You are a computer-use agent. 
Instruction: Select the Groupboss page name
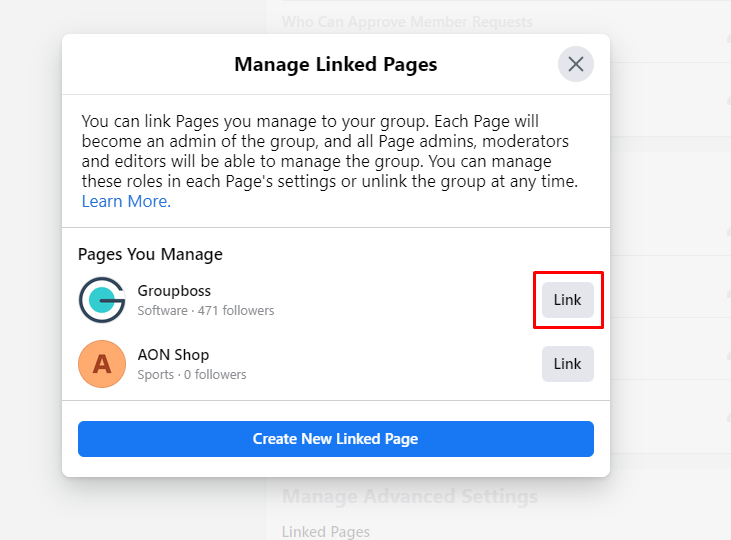(x=174, y=291)
